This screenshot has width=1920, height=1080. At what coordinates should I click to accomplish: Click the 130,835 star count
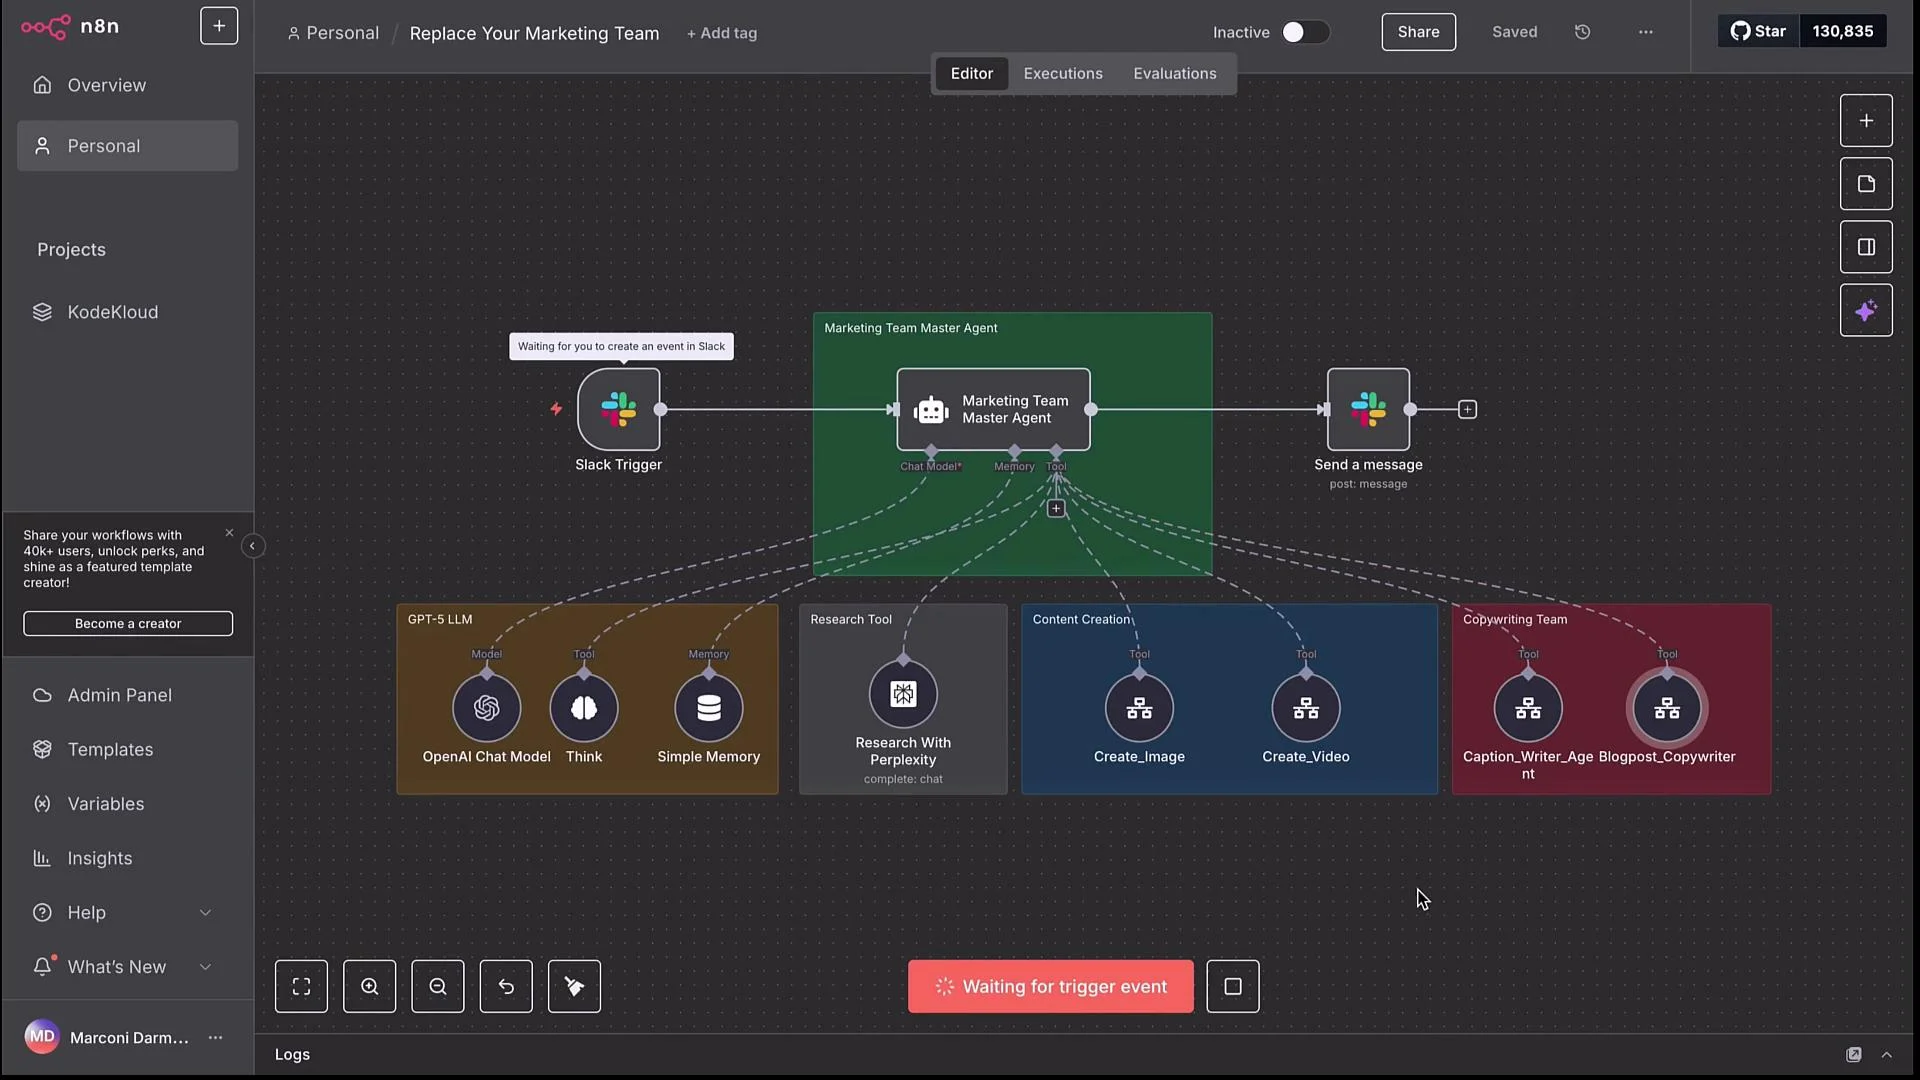(1842, 31)
